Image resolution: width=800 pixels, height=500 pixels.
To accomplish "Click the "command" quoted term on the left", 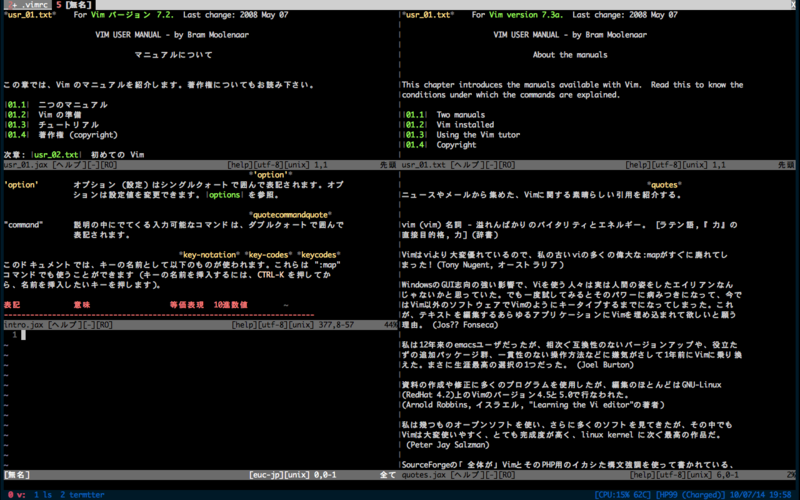I will [x=23, y=224].
